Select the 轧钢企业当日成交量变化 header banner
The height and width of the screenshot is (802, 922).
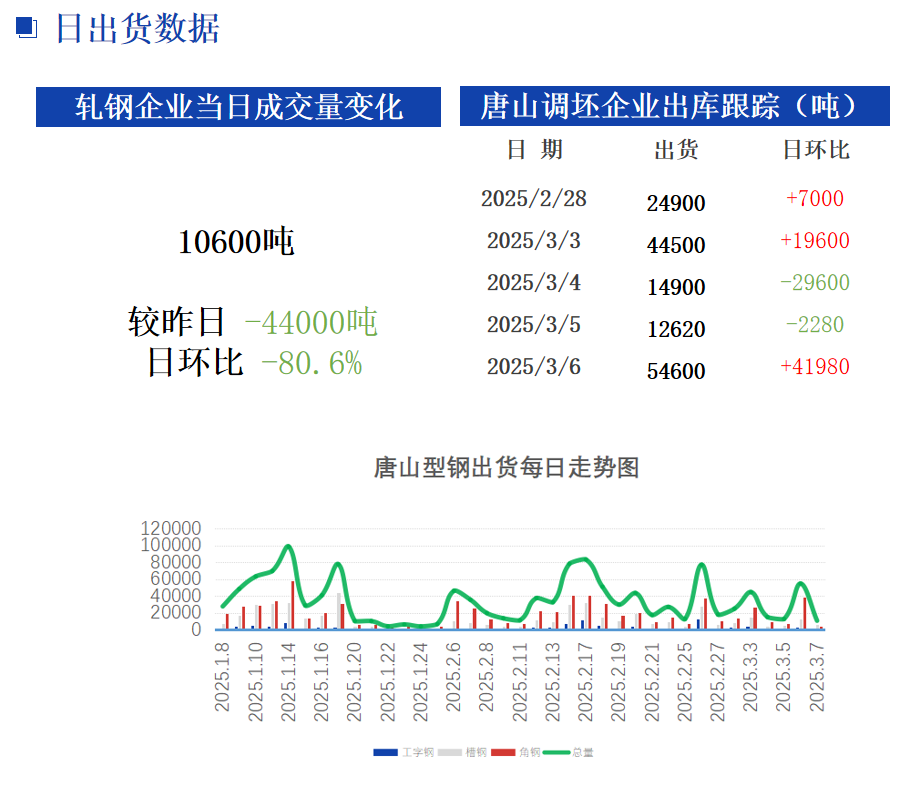(238, 107)
